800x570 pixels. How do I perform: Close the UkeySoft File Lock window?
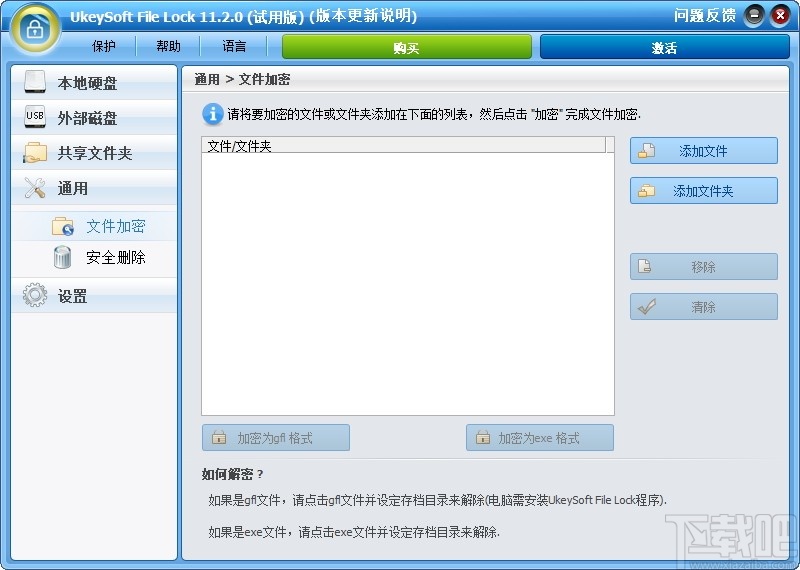click(x=780, y=16)
